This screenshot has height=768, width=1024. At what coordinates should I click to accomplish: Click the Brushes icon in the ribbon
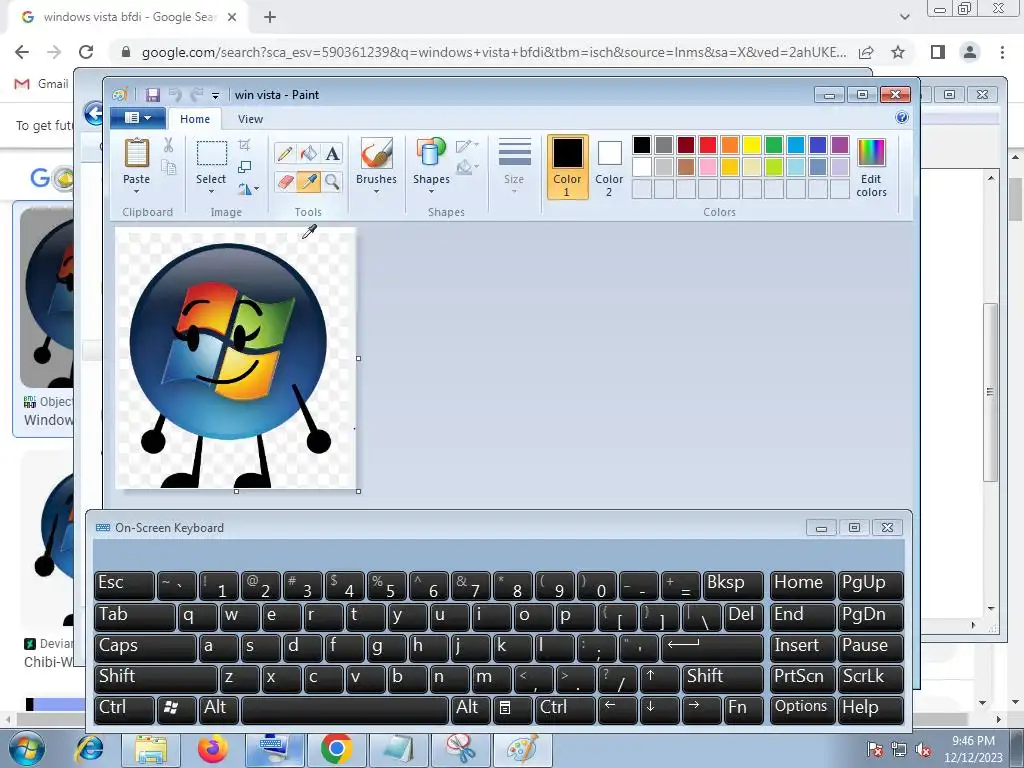pos(376,153)
